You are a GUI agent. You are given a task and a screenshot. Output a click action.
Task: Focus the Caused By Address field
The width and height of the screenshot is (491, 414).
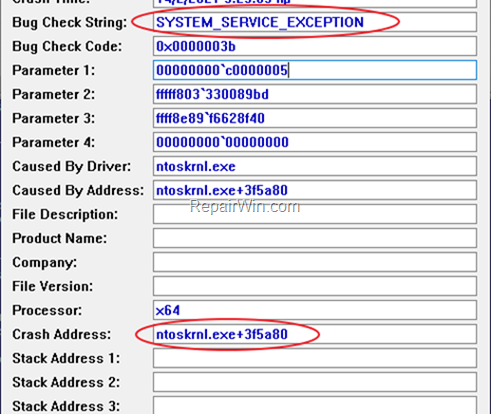click(315, 190)
